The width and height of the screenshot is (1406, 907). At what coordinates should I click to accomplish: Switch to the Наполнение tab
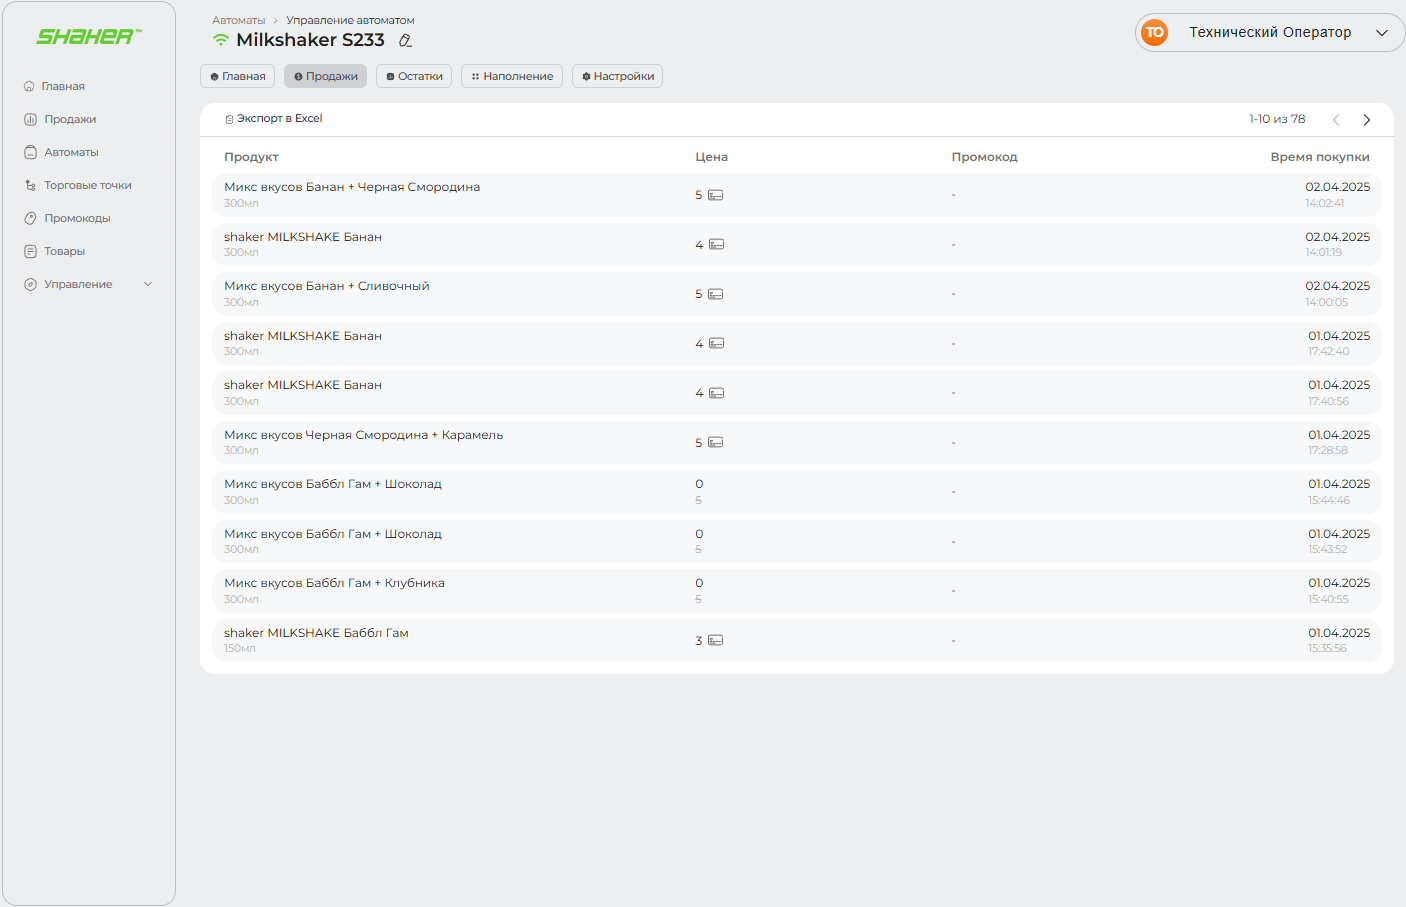[512, 77]
